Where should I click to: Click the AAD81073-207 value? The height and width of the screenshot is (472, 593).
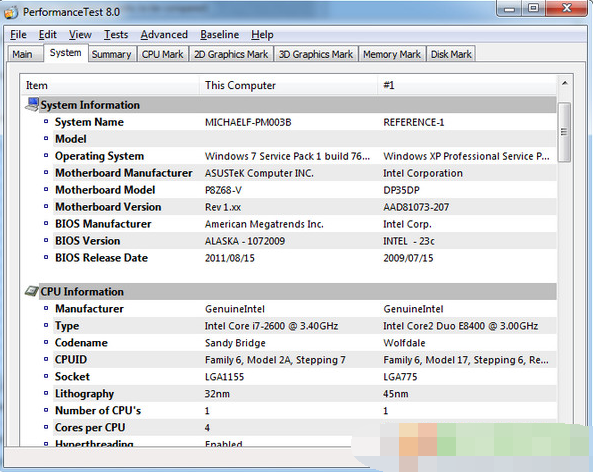tap(416, 207)
